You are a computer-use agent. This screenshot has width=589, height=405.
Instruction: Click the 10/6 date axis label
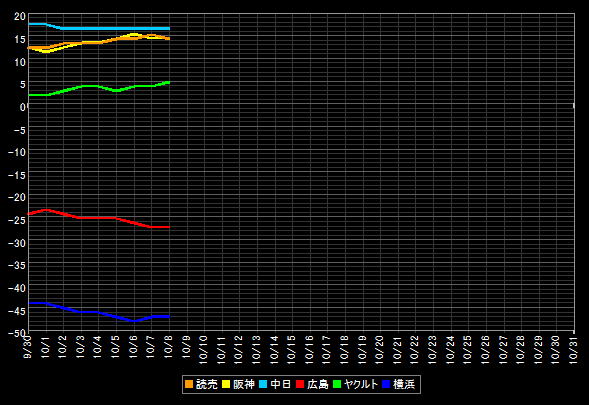134,346
